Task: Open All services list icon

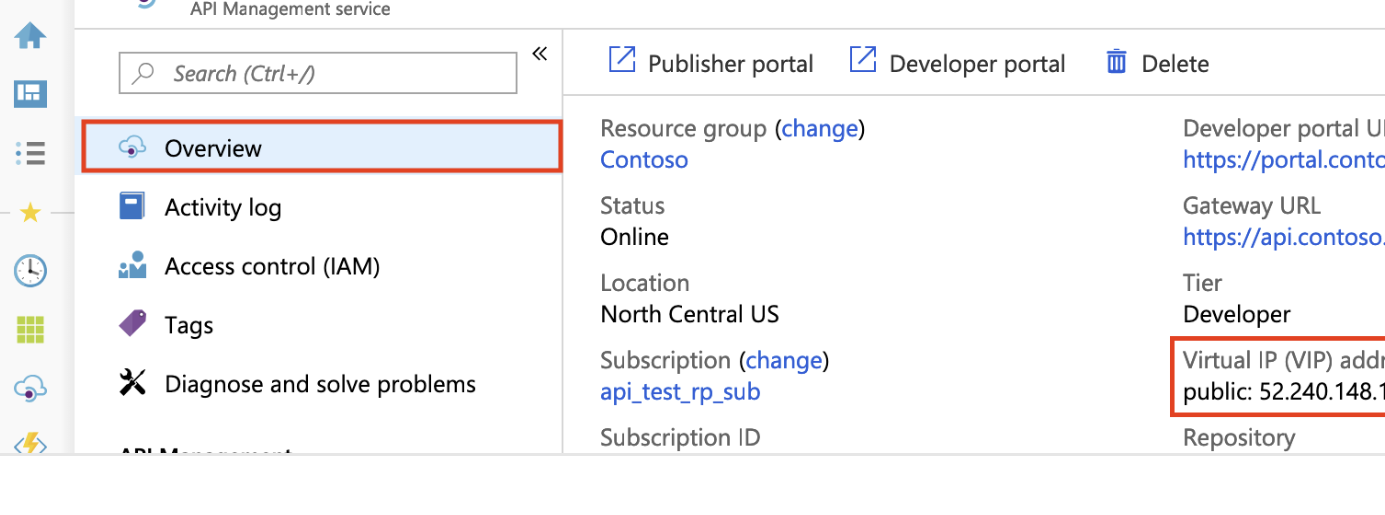Action: pos(30,153)
